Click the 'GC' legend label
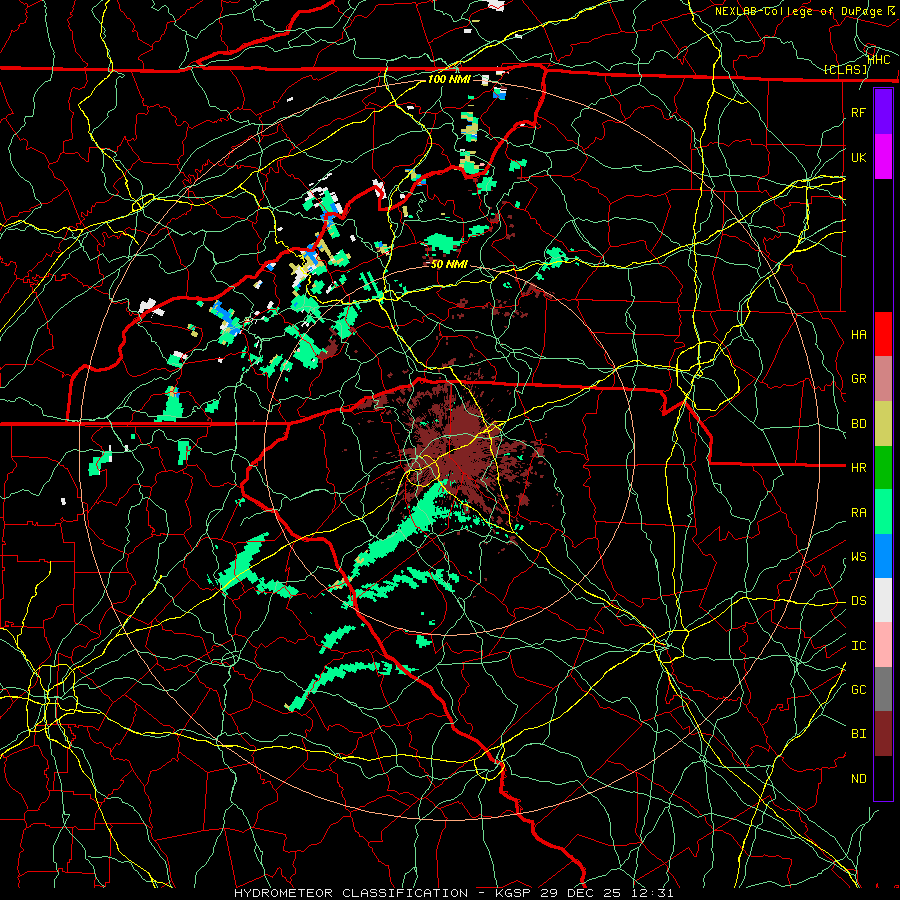 858,690
